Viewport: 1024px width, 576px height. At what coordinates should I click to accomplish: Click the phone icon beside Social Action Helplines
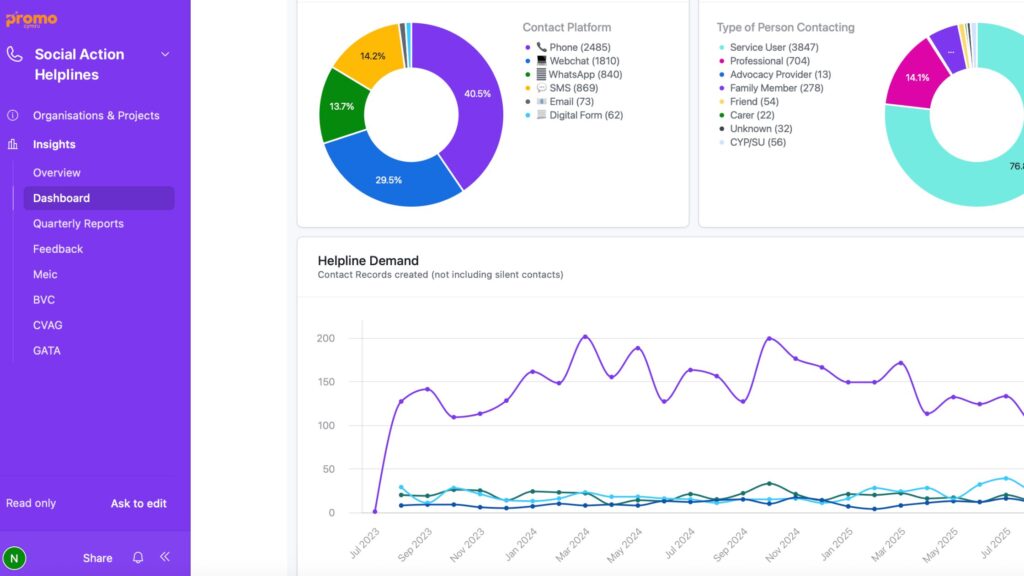14,55
